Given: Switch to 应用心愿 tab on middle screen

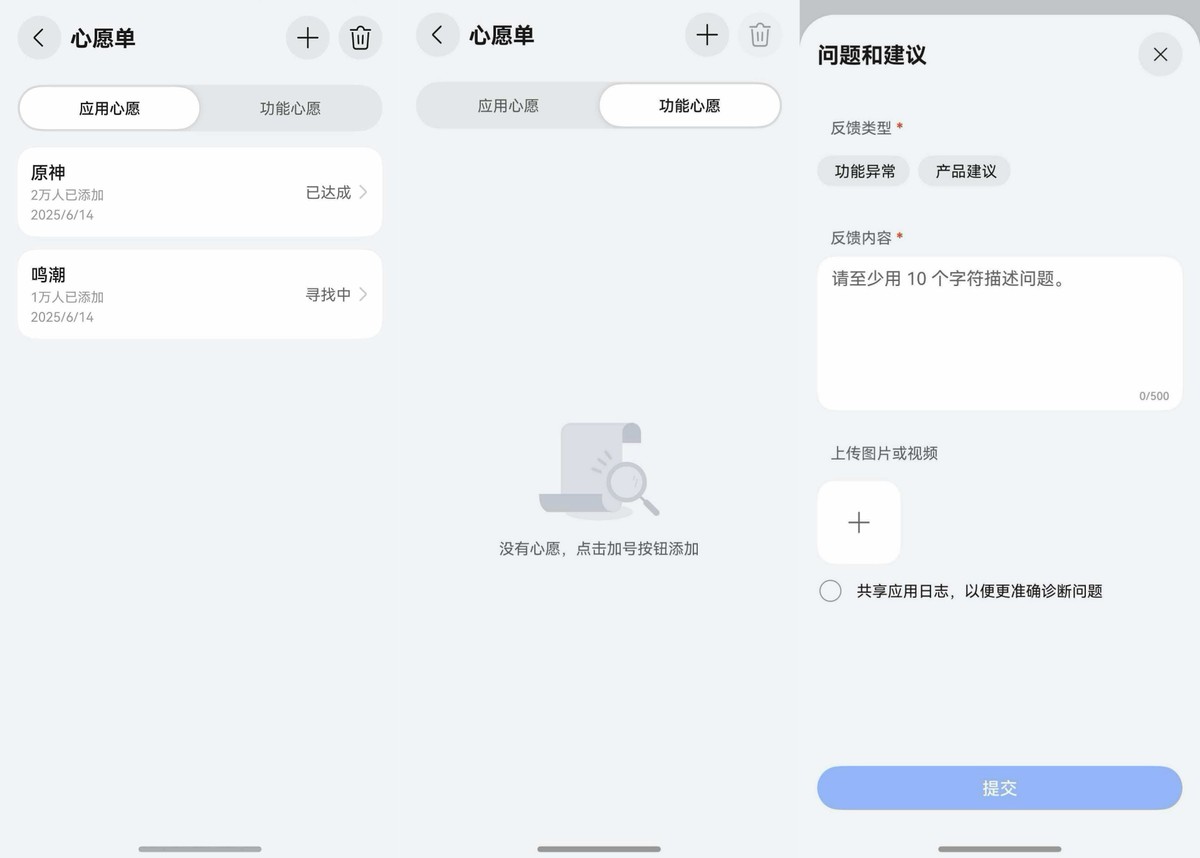Looking at the screenshot, I should 508,105.
